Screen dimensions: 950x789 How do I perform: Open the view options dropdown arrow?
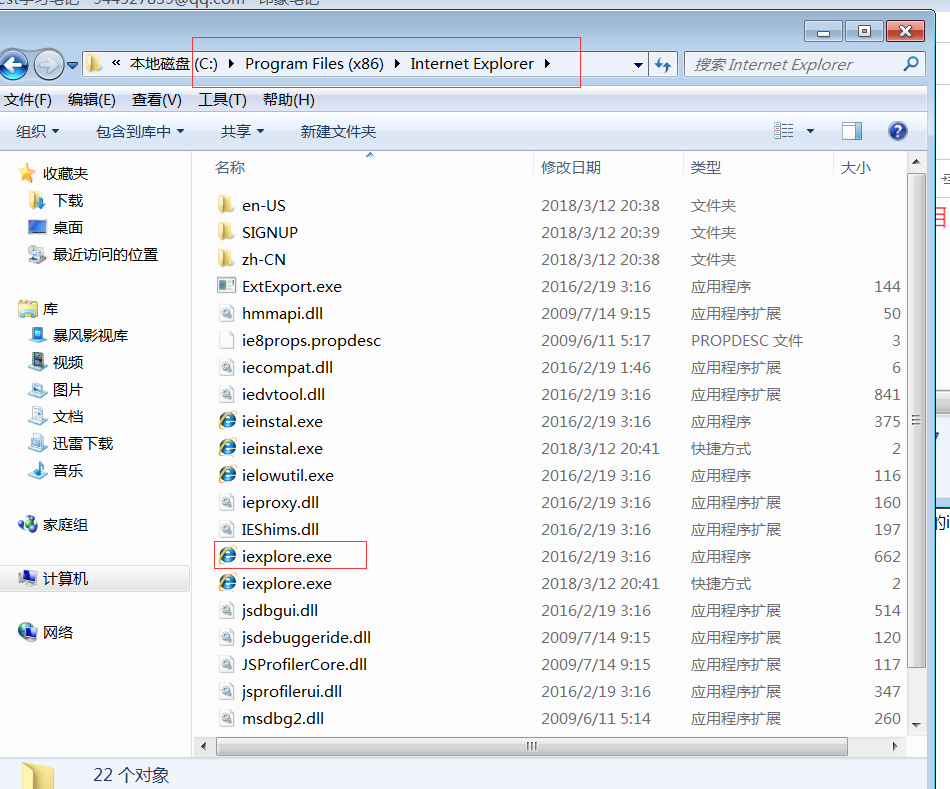[x=810, y=131]
